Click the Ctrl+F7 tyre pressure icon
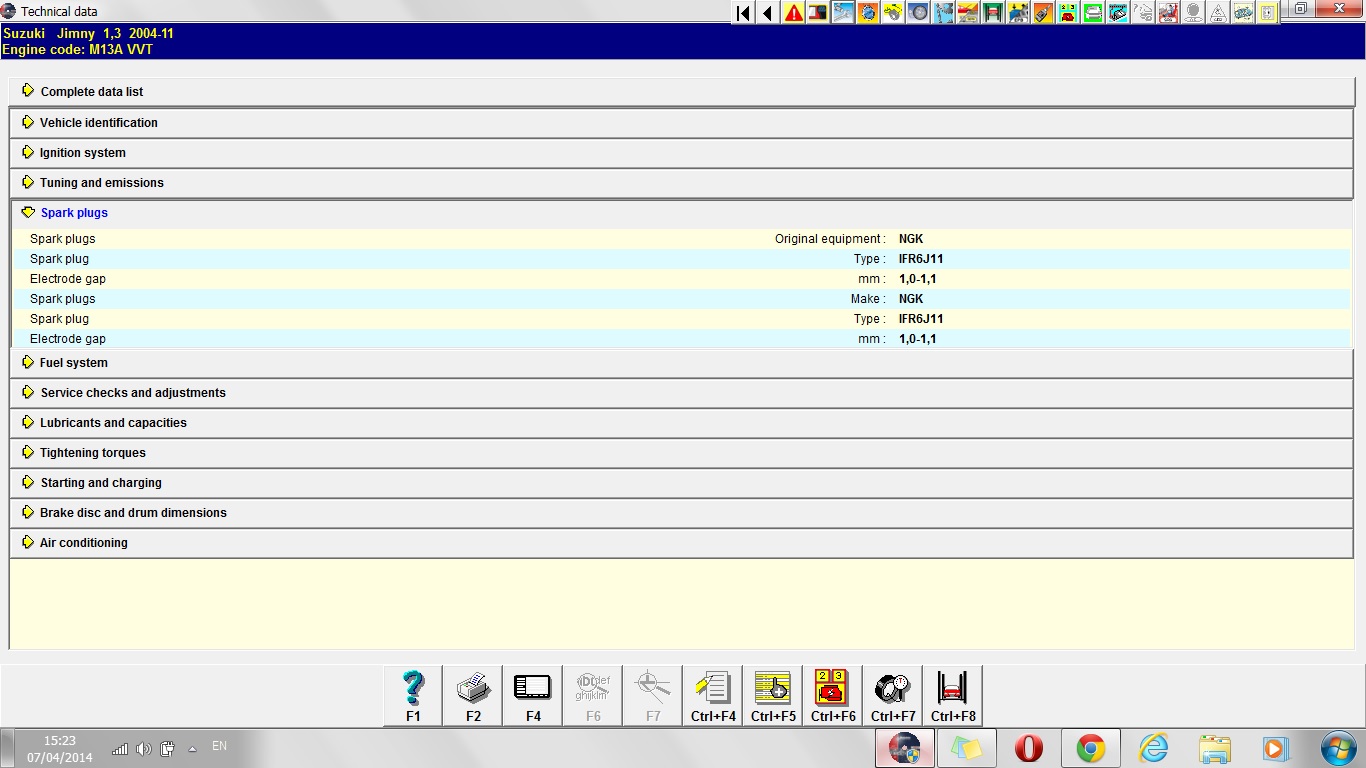Screen dimensions: 1366x768 point(893,695)
